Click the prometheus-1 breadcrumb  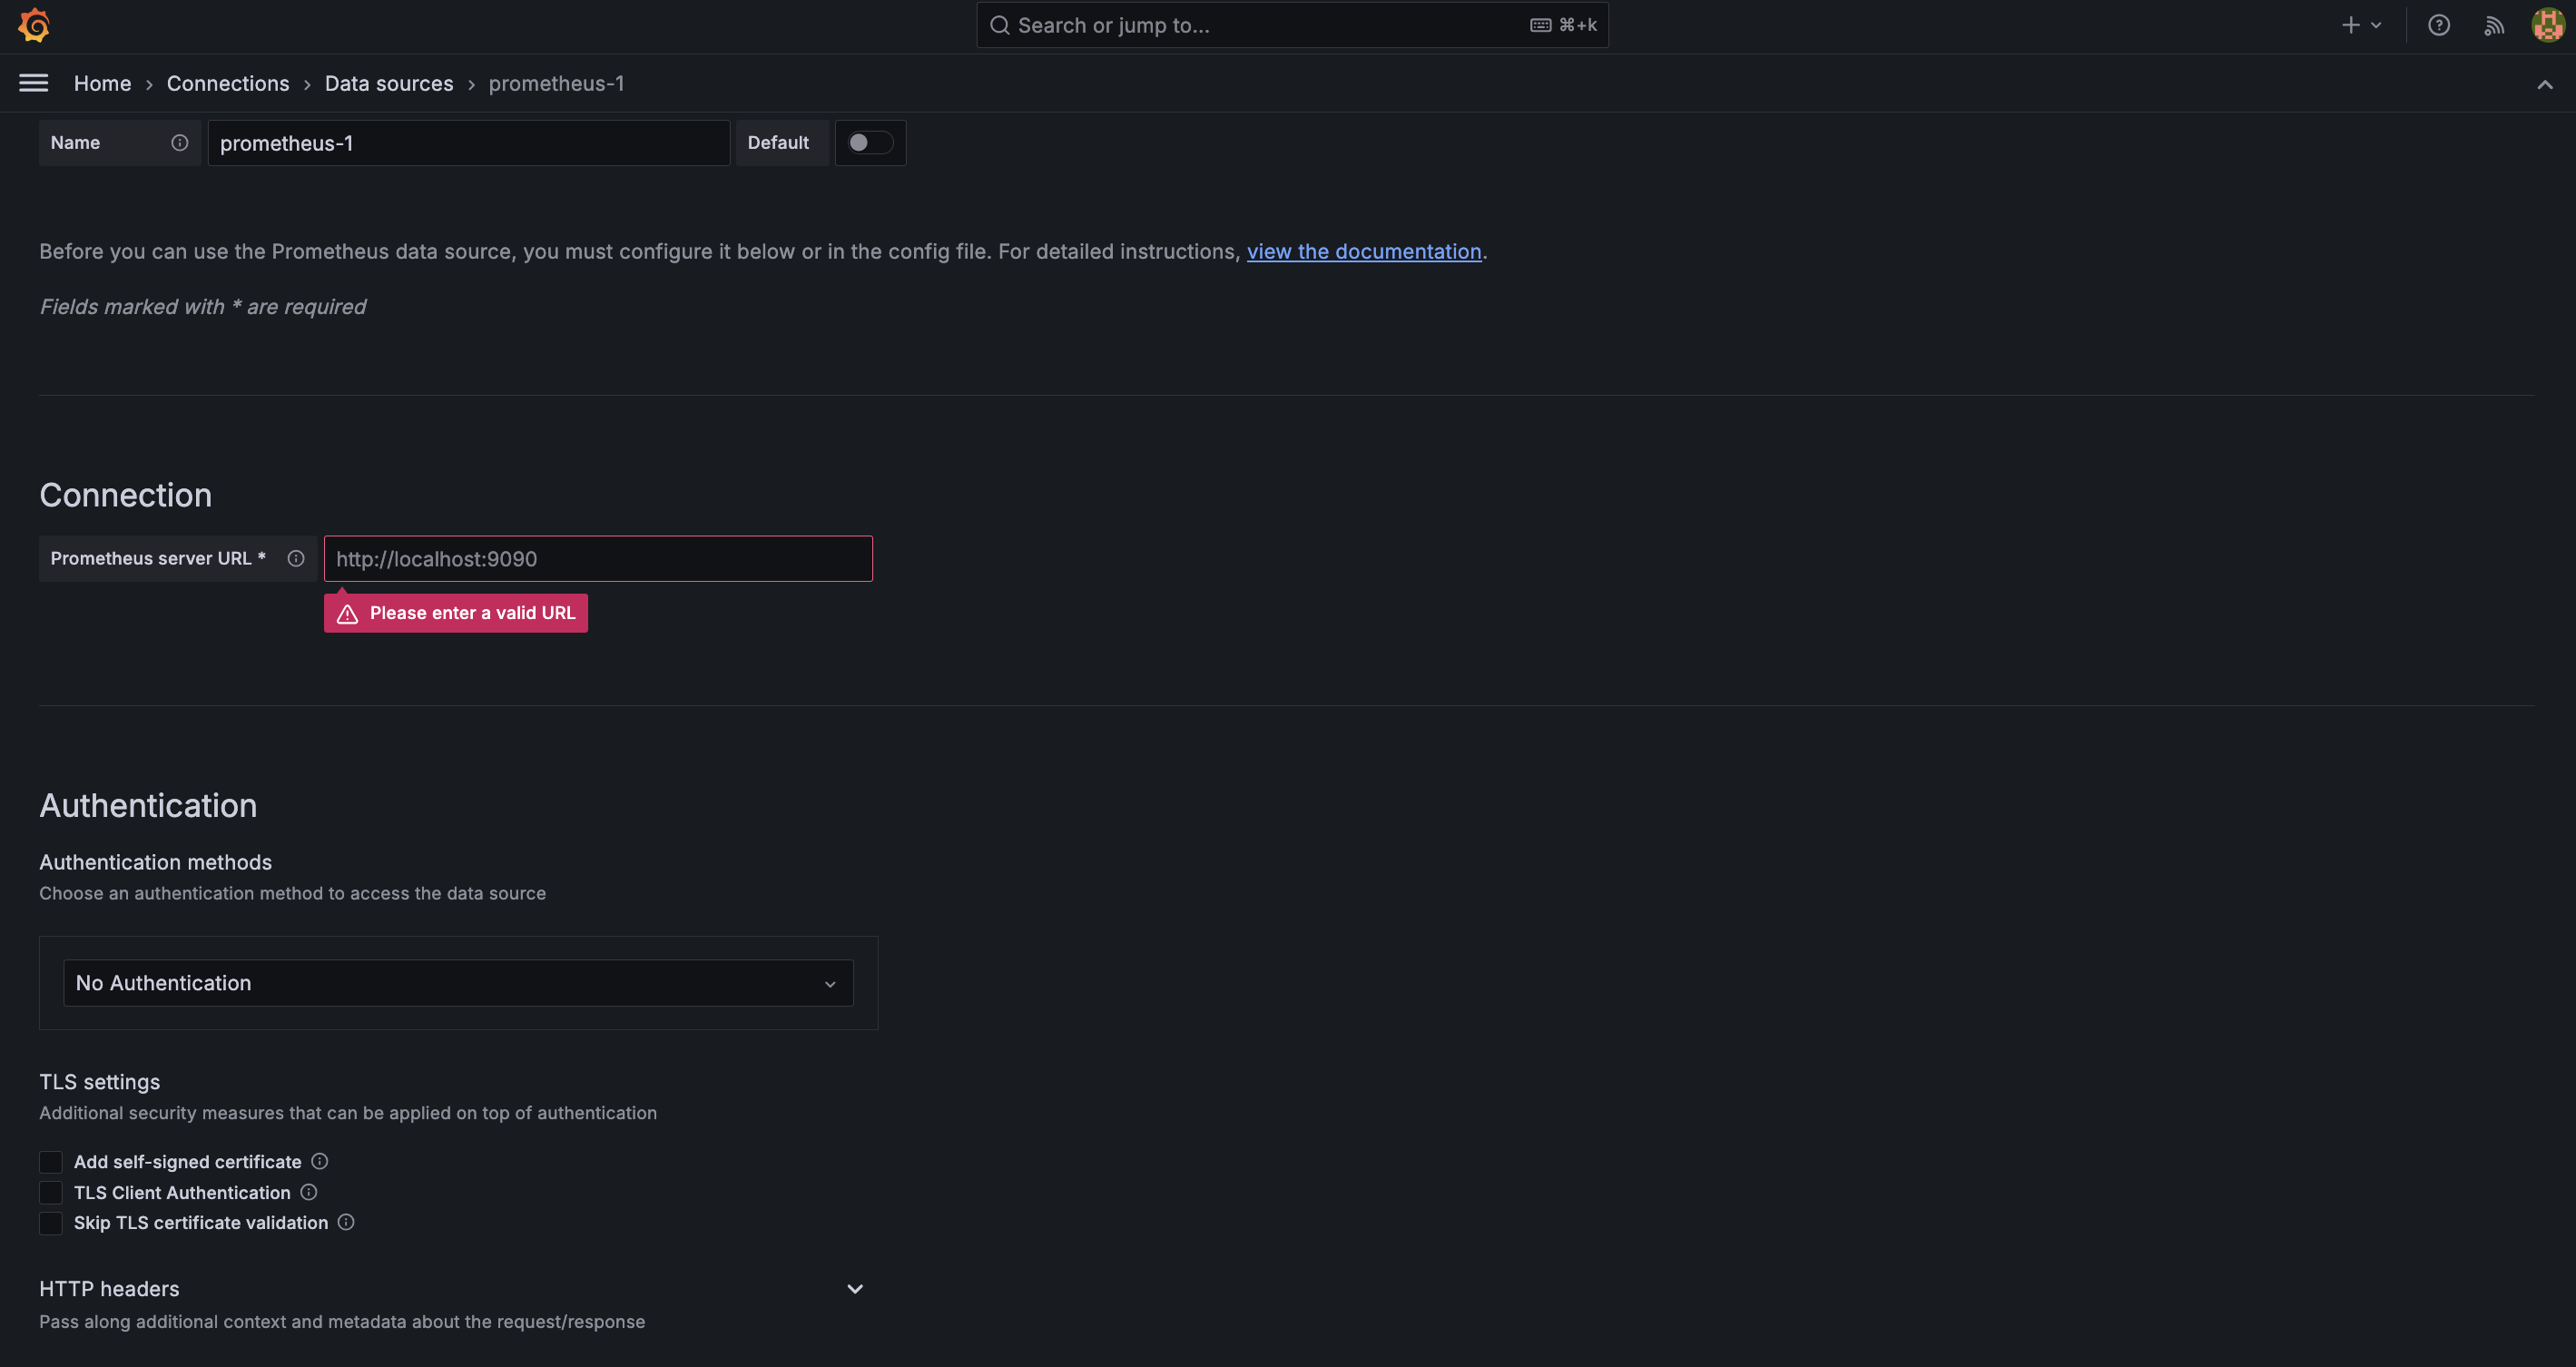556,84
